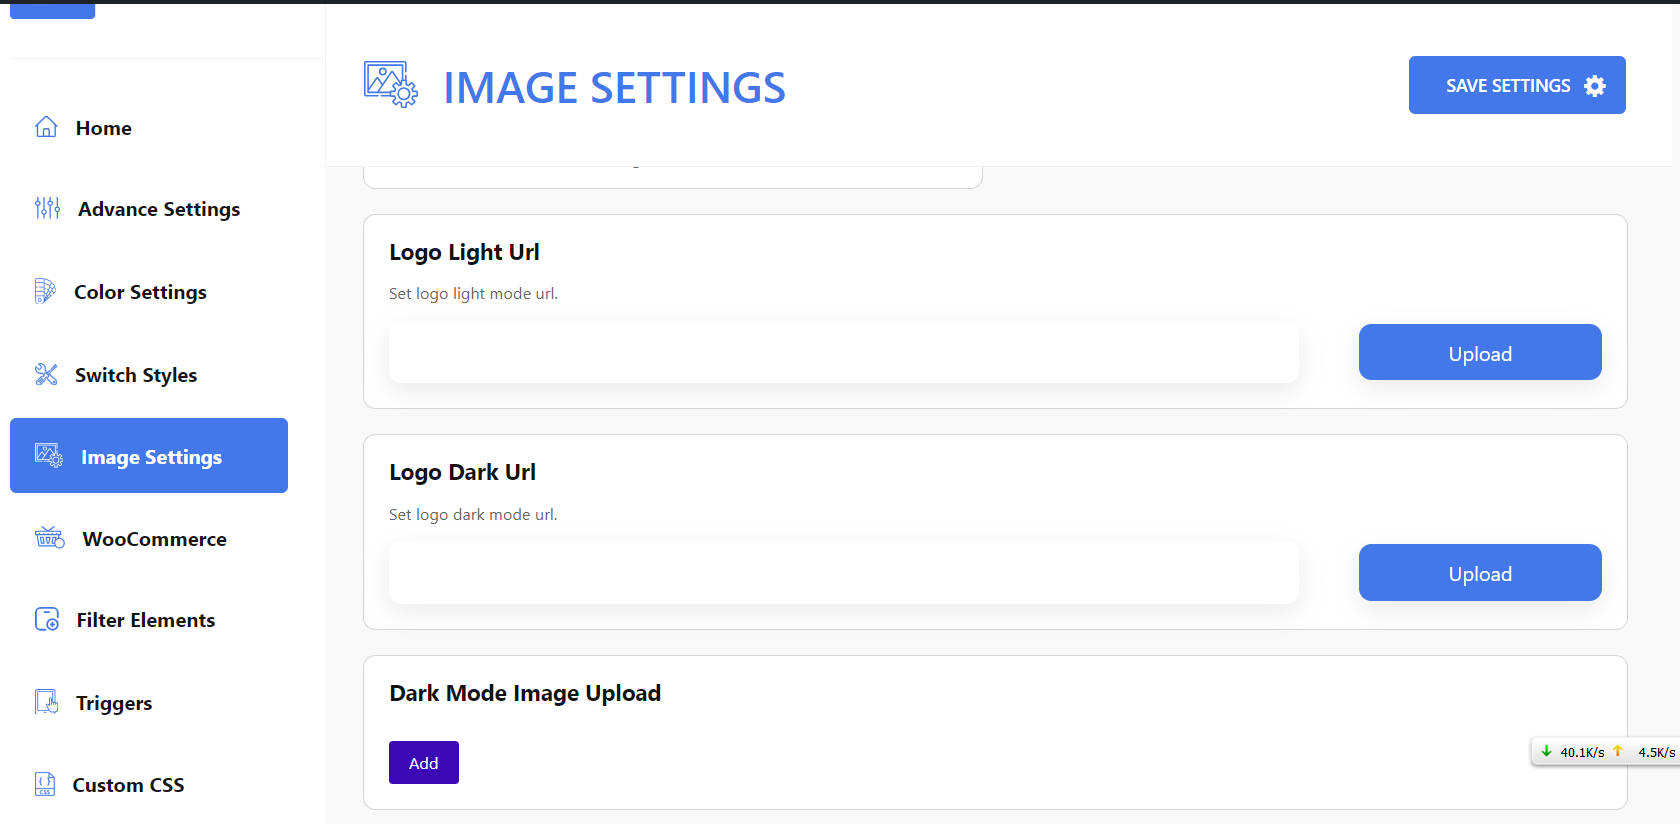
Task: Click the Advance Settings sliders icon
Action: [47, 208]
